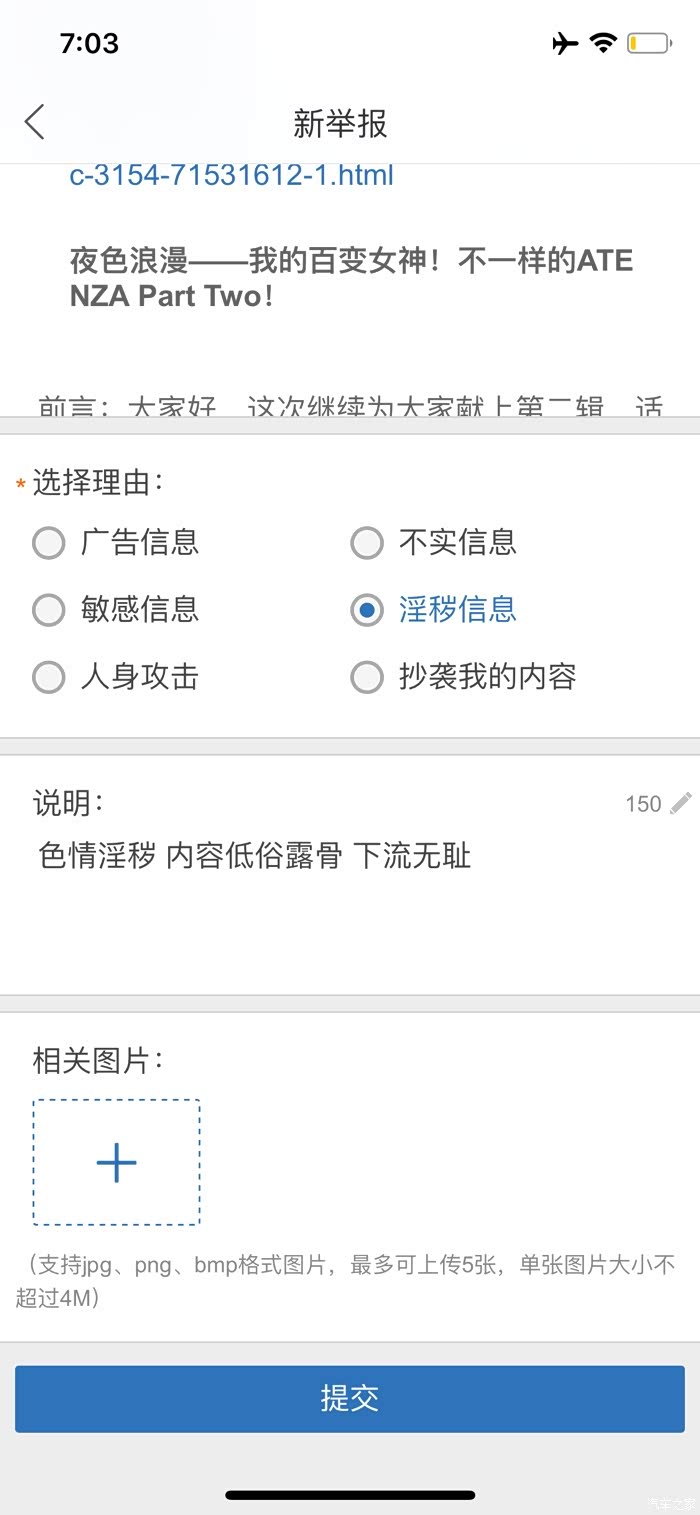
Task: Select the 淫秽信息 radio option
Action: (x=367, y=610)
